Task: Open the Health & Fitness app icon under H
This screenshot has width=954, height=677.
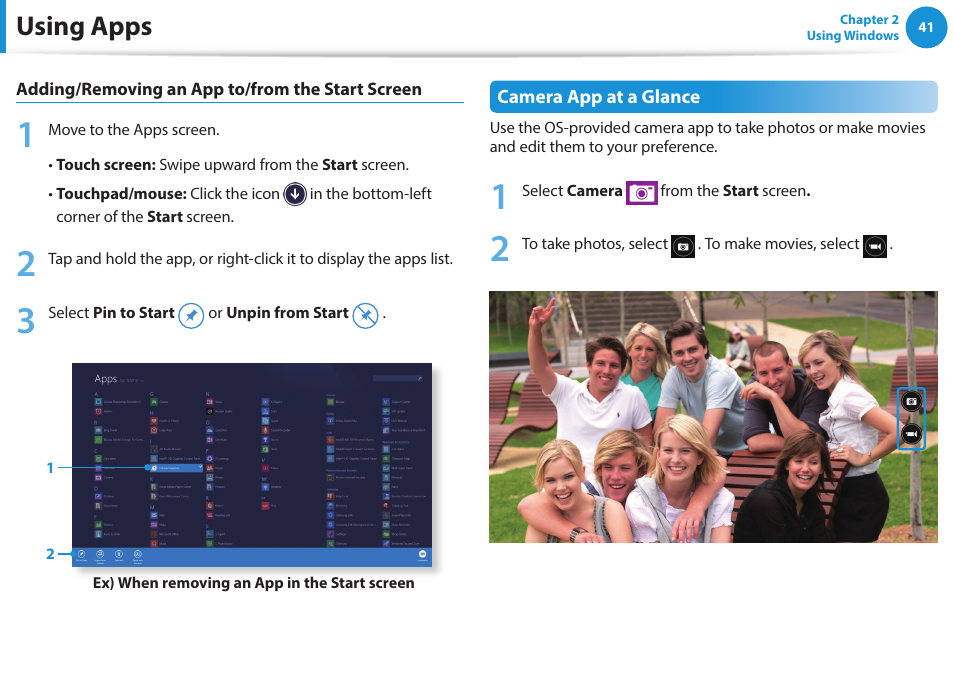Action: [x=154, y=421]
